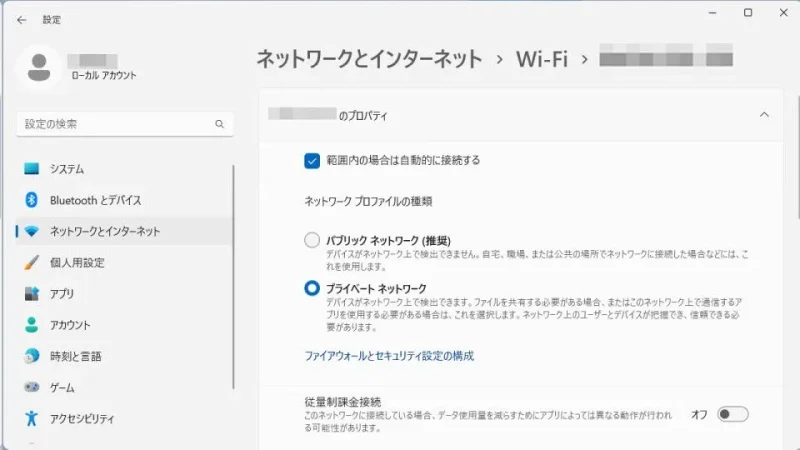
Task: Click the 個人用設定 paintbrush icon
Action: click(32, 263)
